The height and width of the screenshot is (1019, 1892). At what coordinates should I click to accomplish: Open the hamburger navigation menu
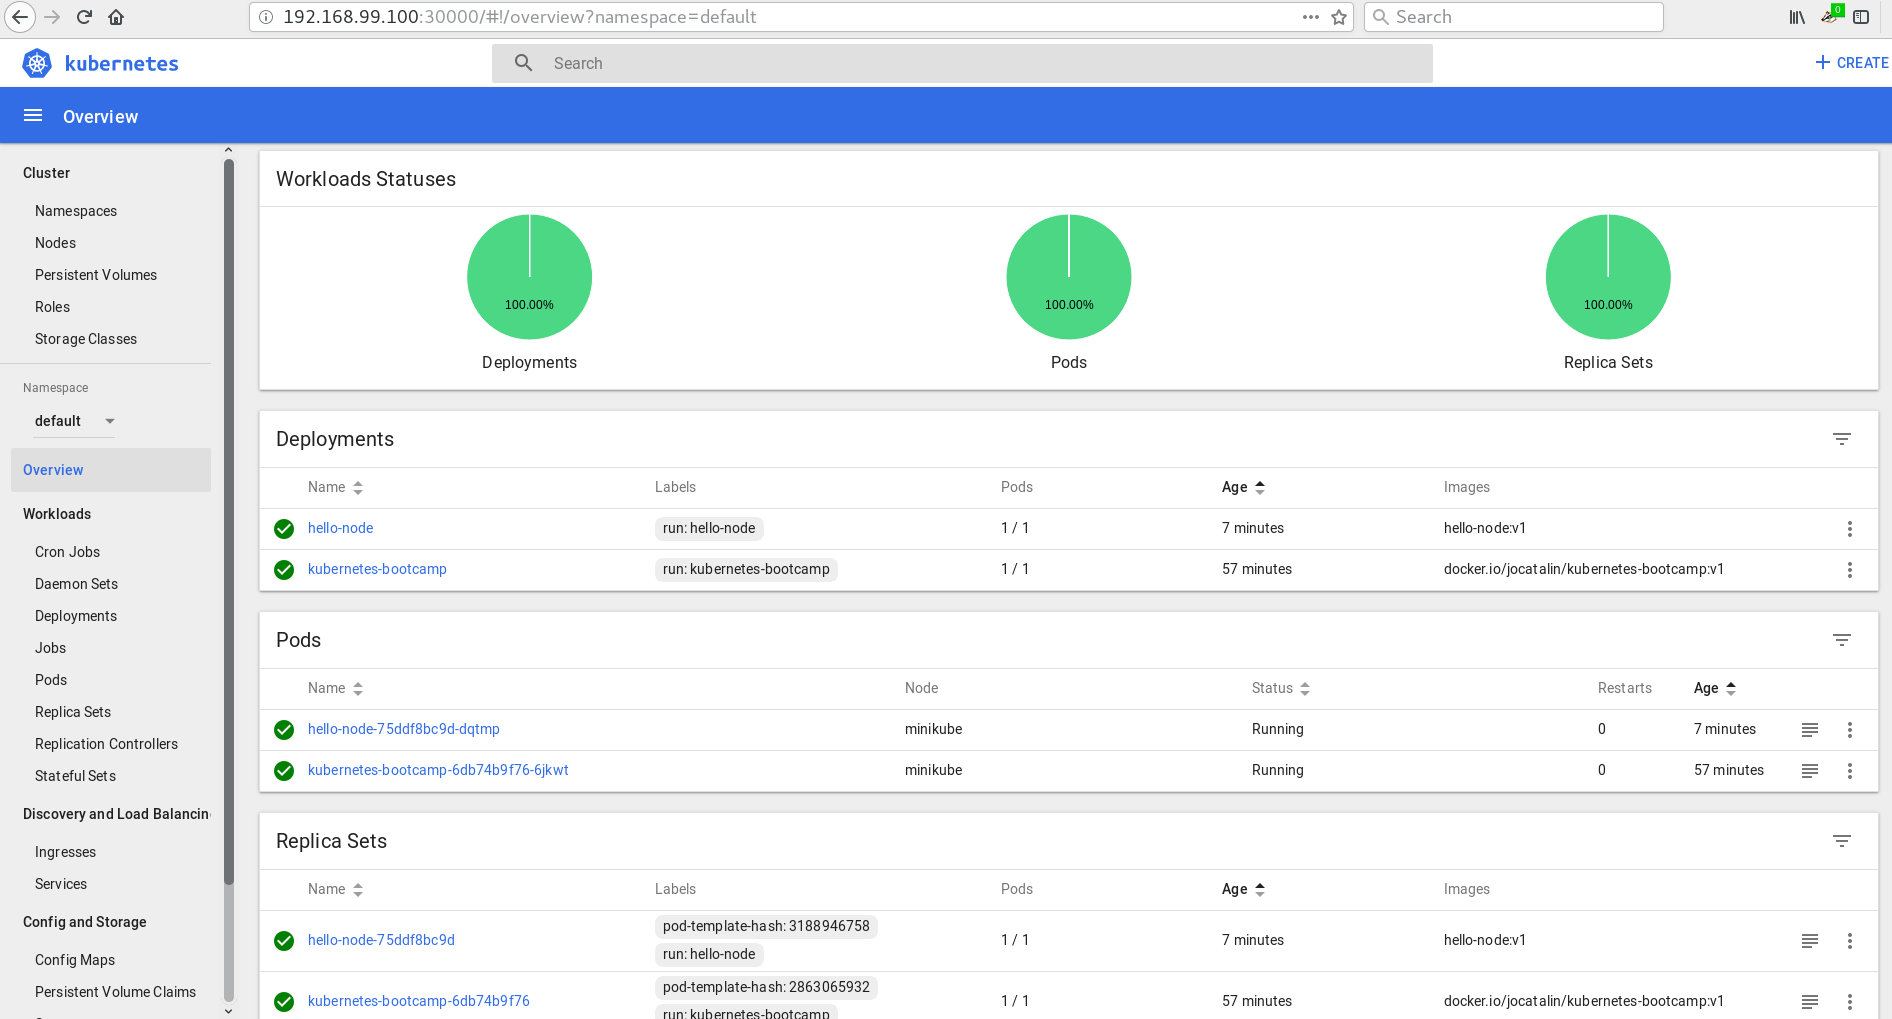point(33,116)
